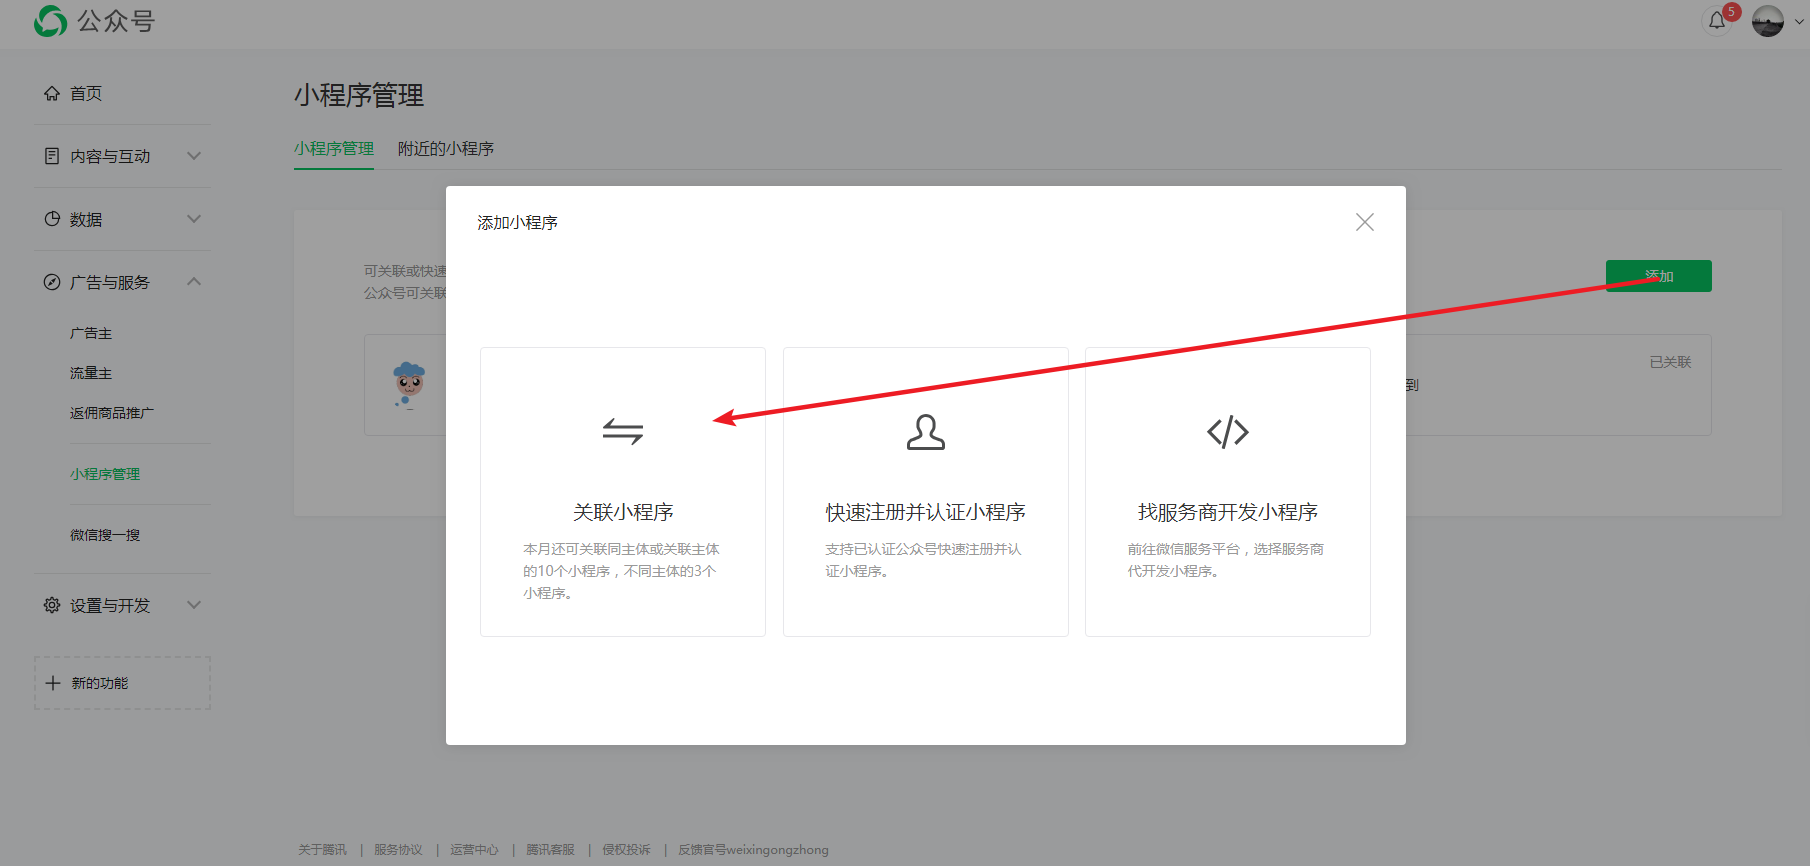
Task: Click the notification bell icon
Action: [1717, 21]
